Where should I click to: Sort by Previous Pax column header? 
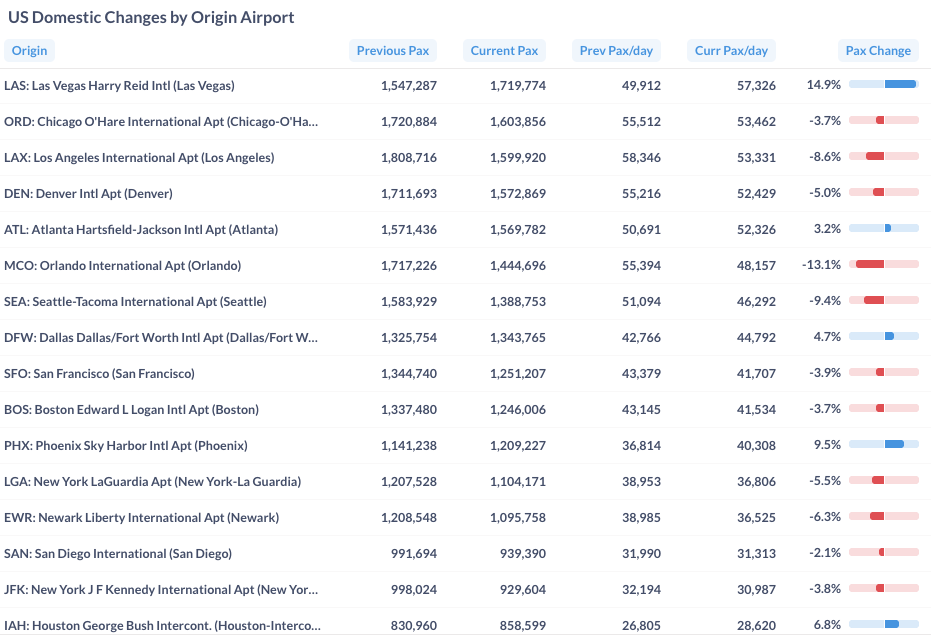[x=393, y=51]
